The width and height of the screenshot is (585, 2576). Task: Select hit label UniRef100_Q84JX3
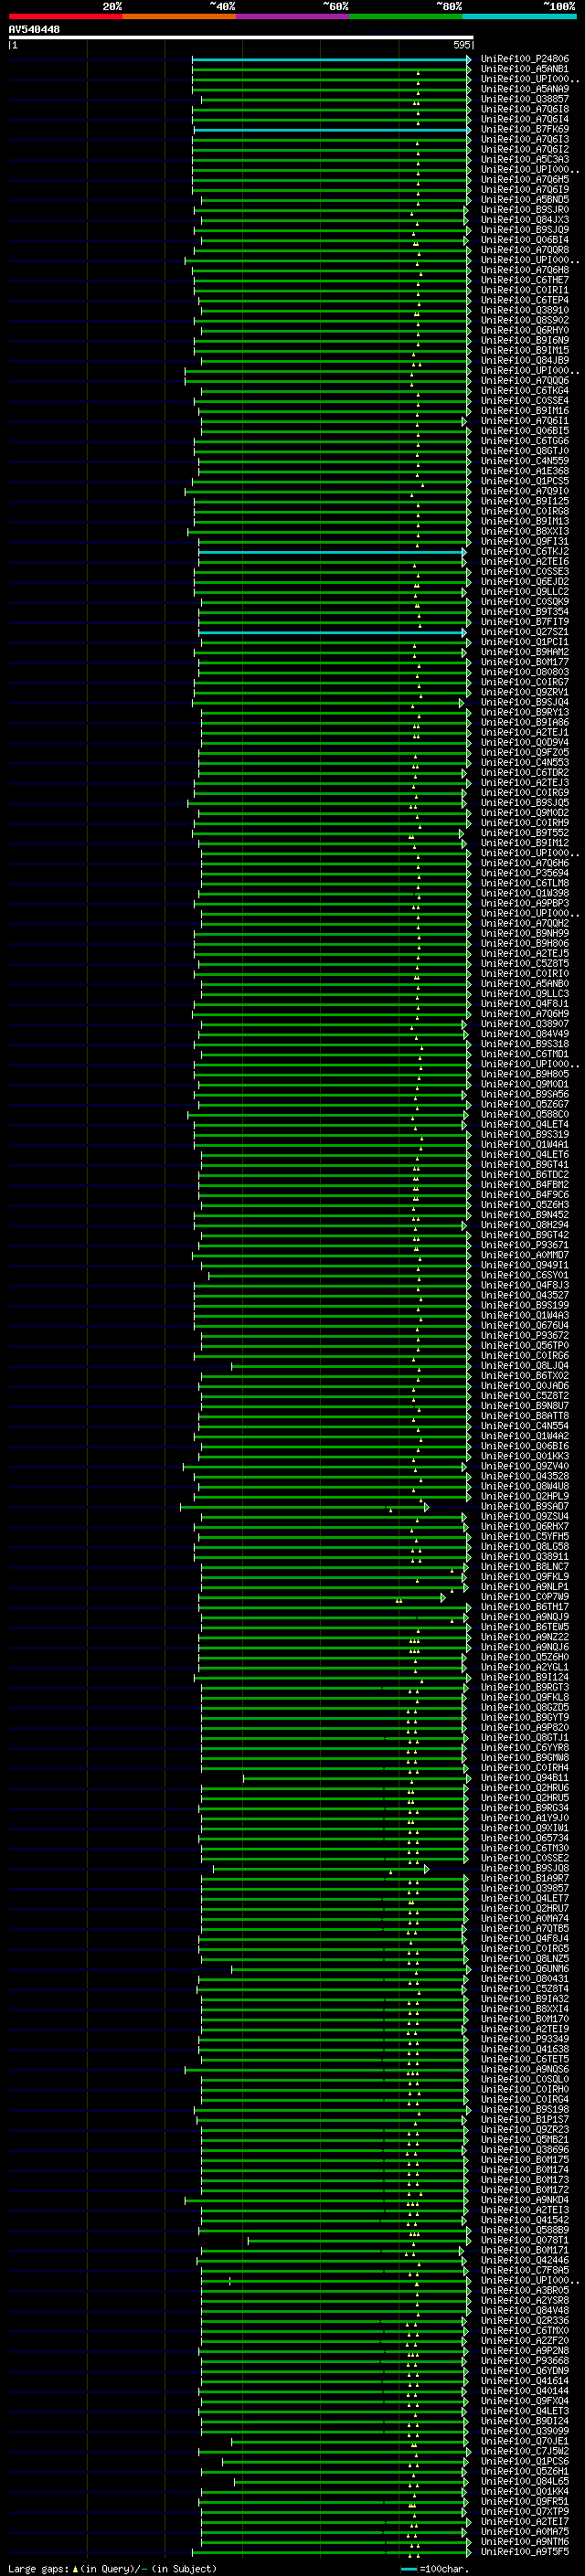point(524,220)
